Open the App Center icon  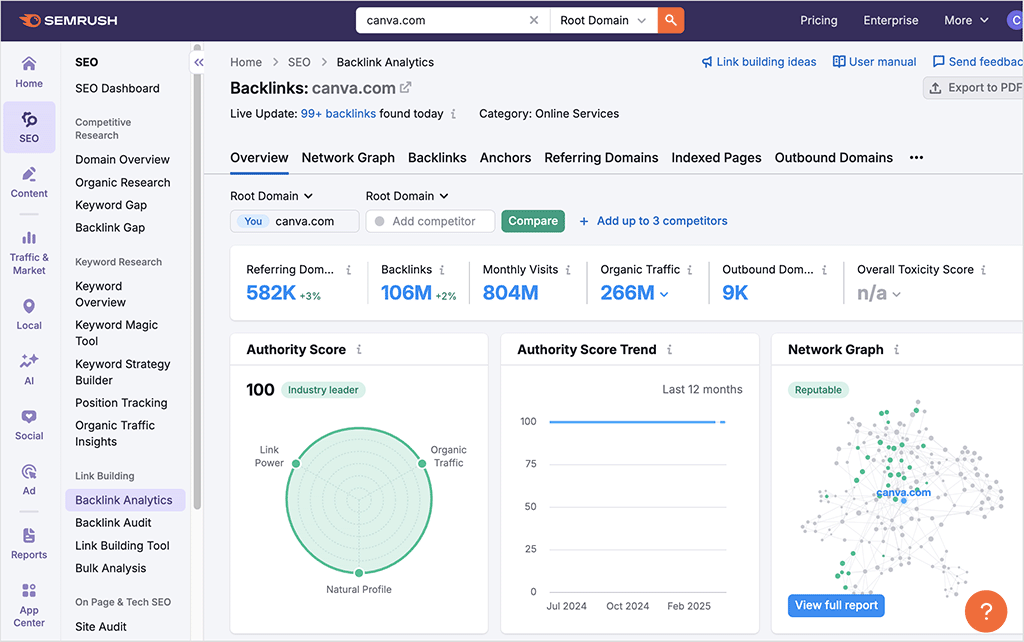point(29,605)
